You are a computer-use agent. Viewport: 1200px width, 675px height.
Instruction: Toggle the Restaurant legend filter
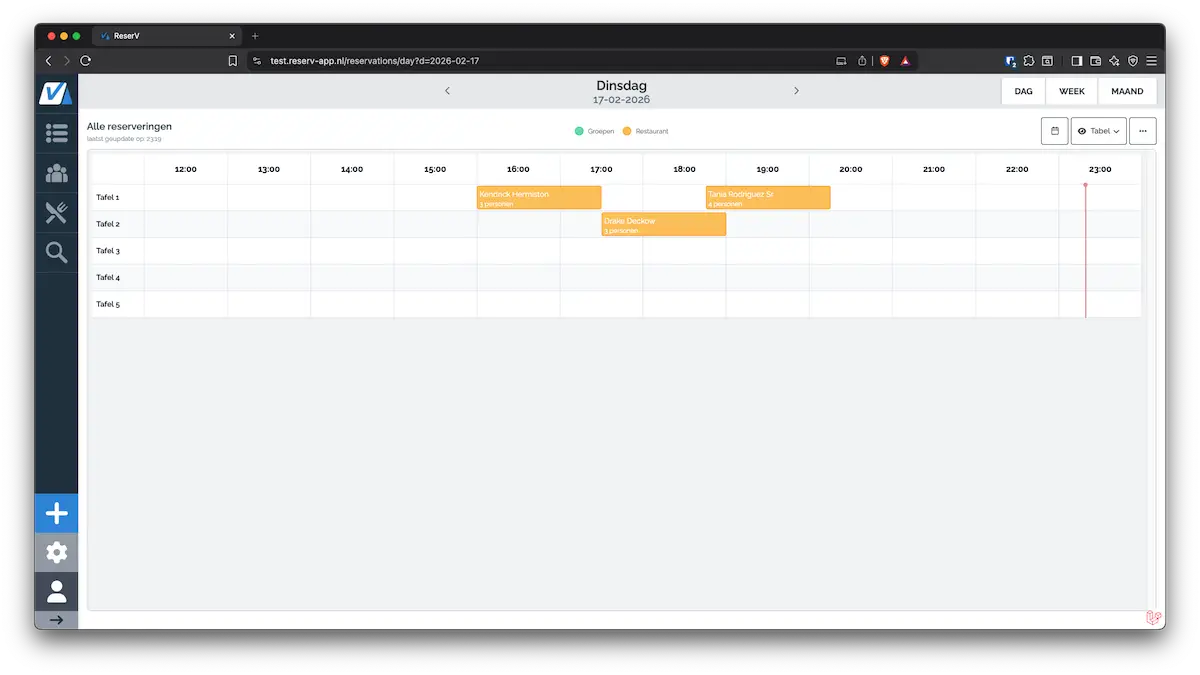click(645, 131)
